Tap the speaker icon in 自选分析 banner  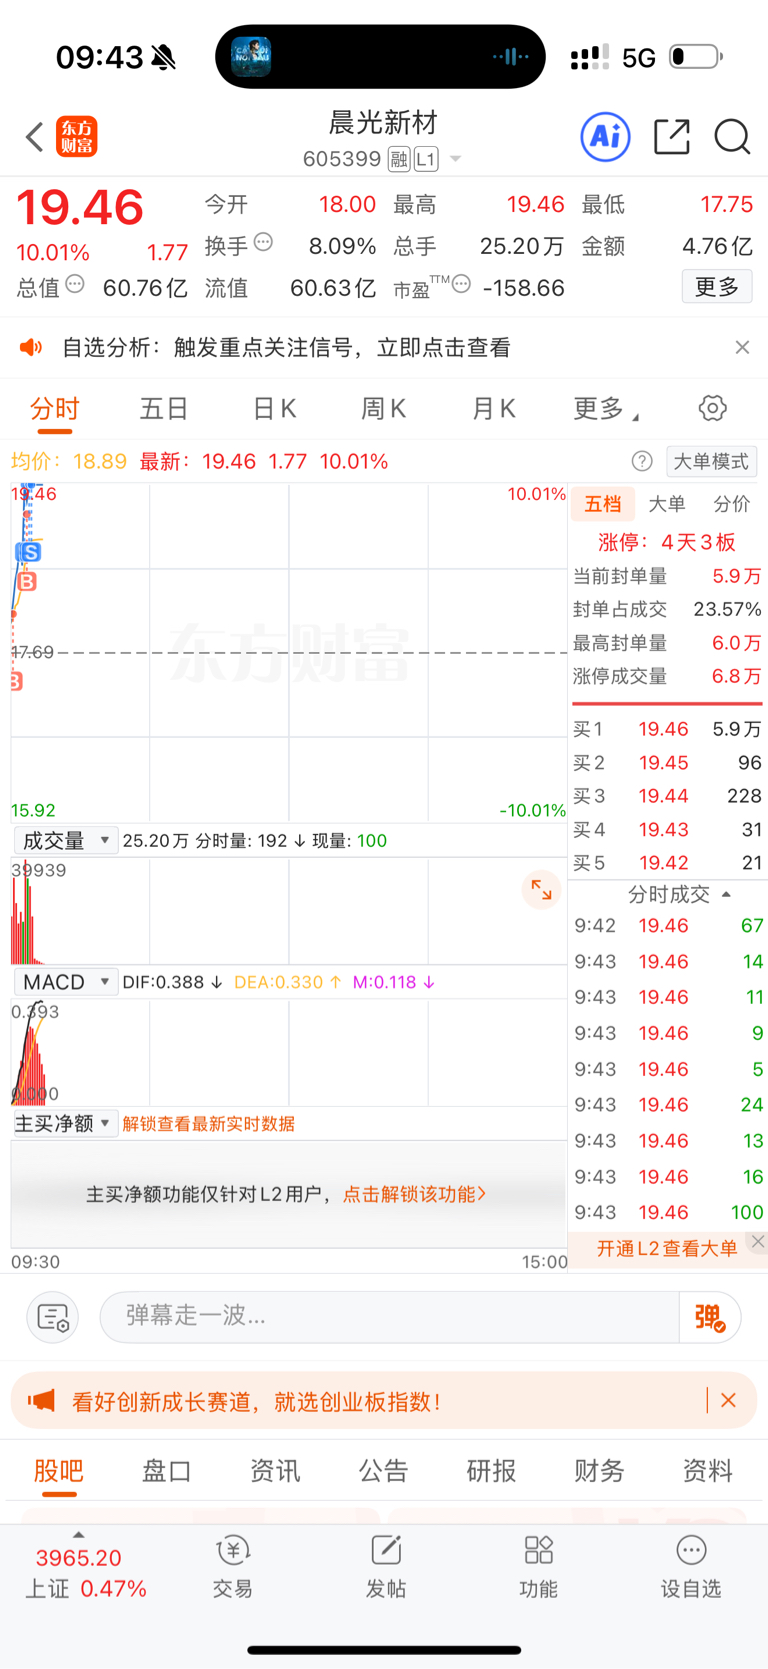(31, 347)
